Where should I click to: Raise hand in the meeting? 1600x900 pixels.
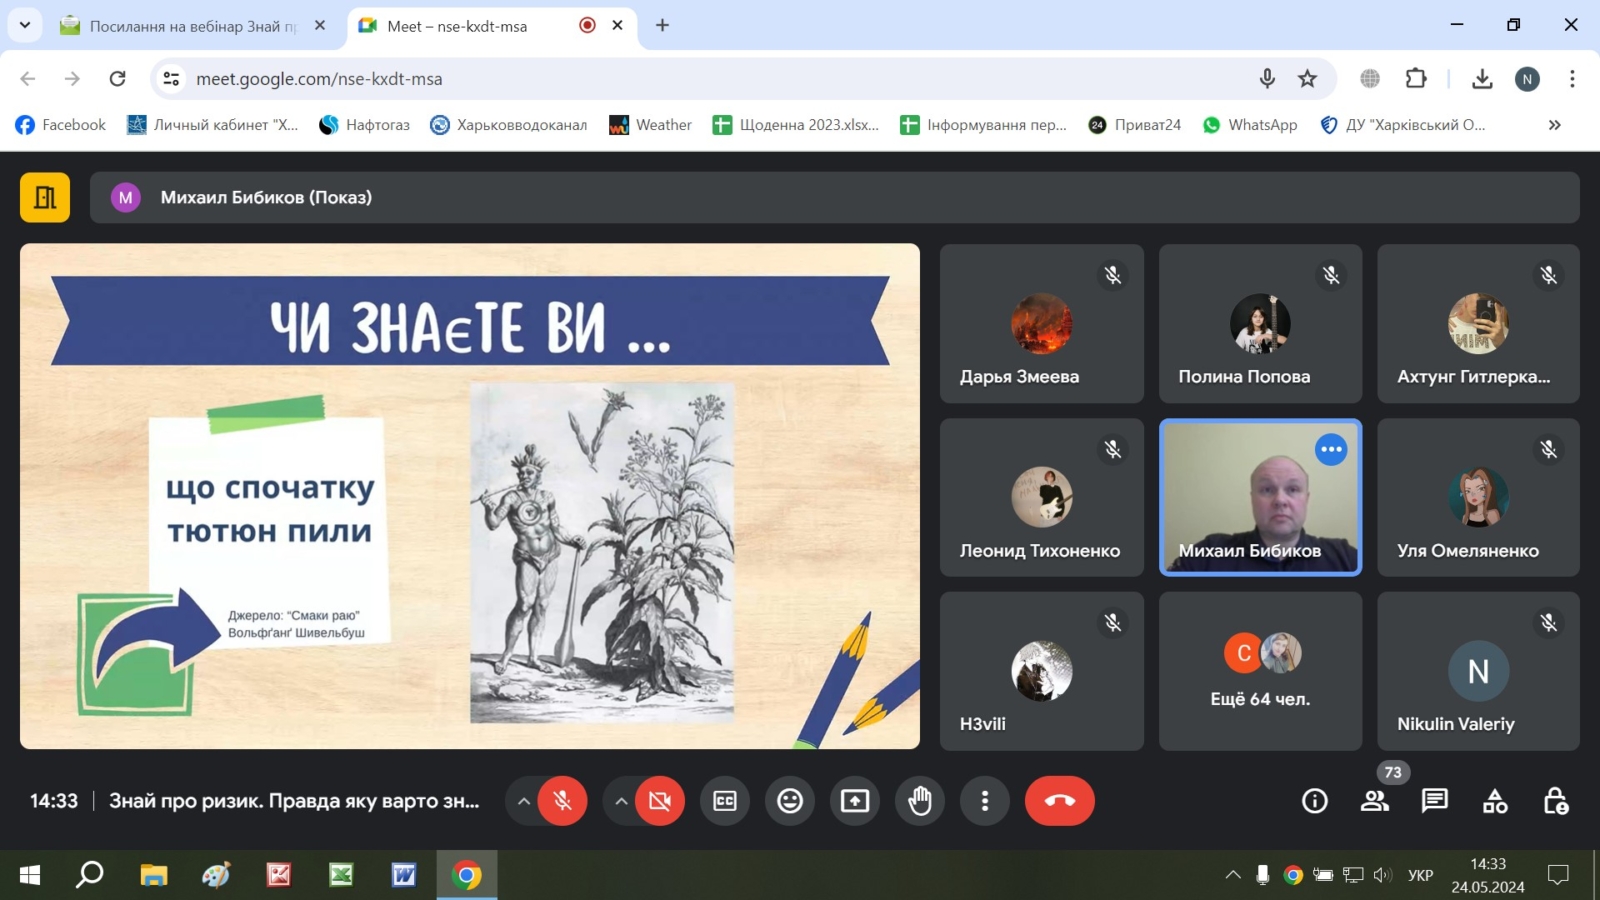pyautogui.click(x=920, y=801)
